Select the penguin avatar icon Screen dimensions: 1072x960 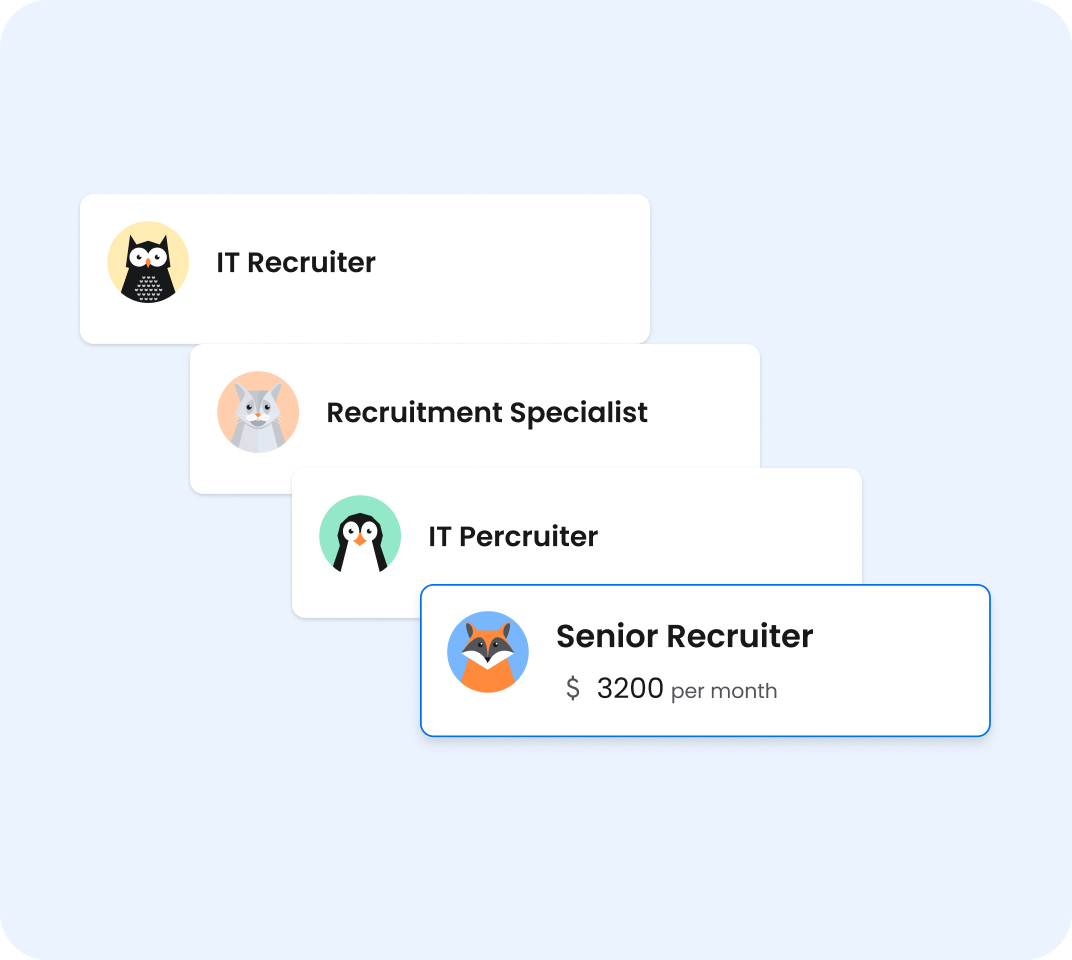click(360, 536)
